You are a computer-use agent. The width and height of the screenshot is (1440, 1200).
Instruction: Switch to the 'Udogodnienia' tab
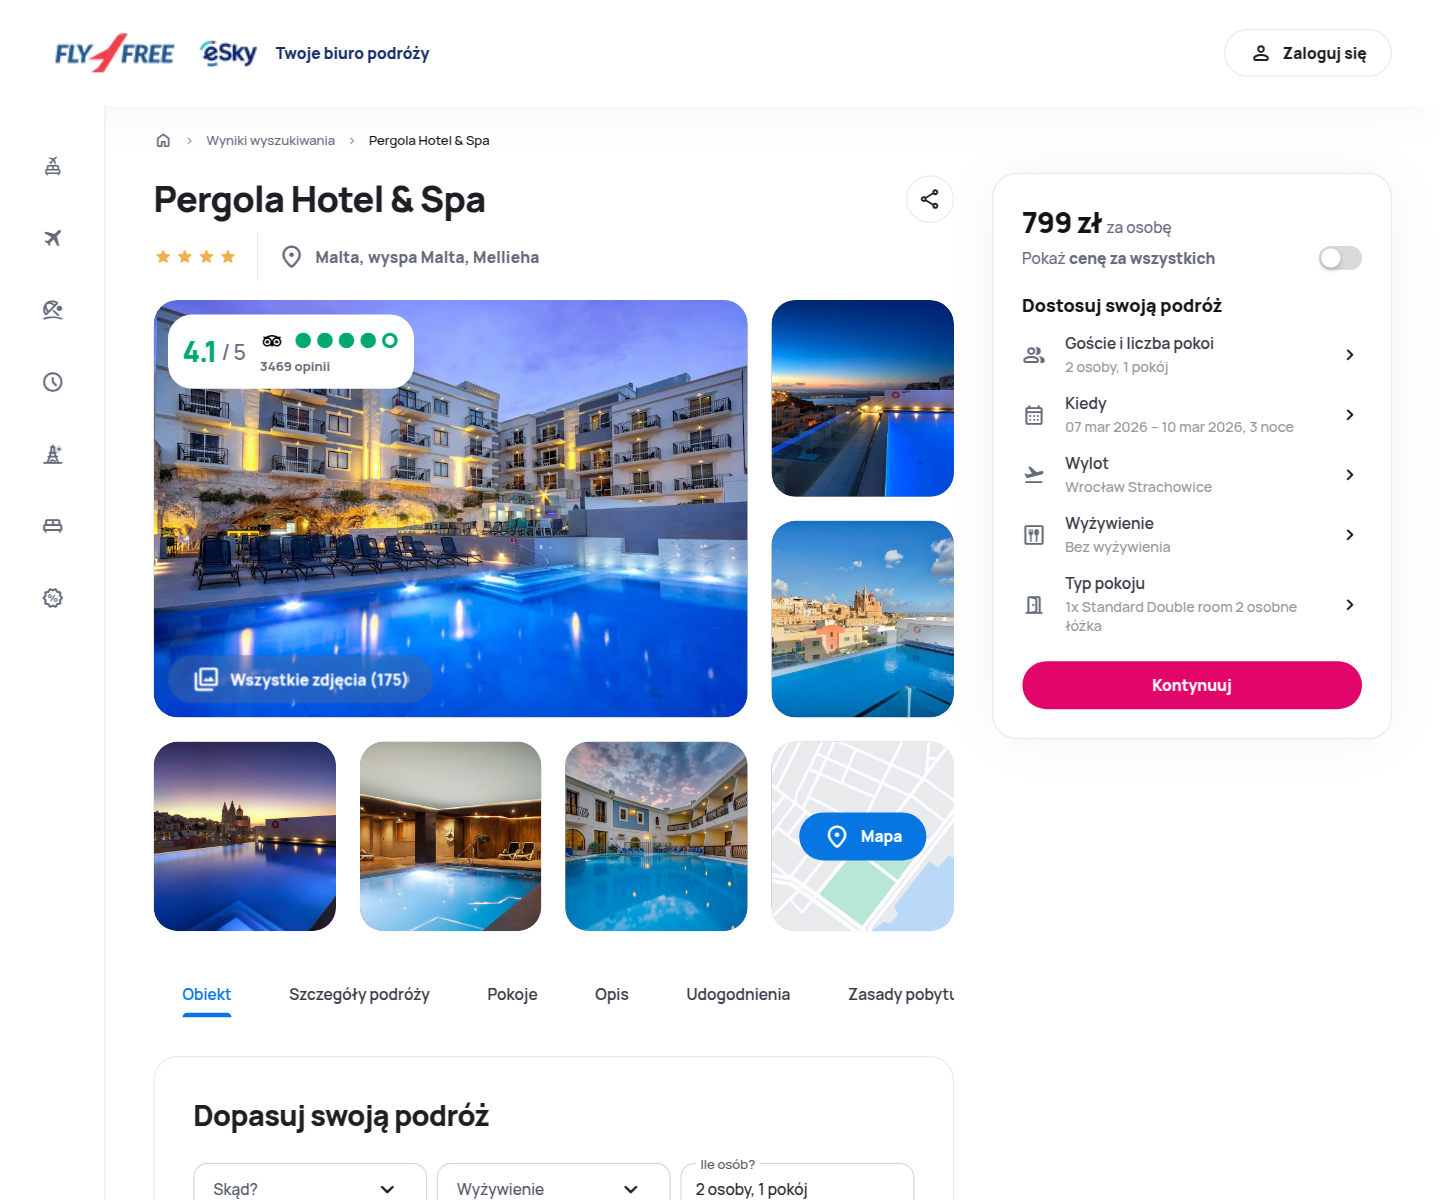pos(738,994)
